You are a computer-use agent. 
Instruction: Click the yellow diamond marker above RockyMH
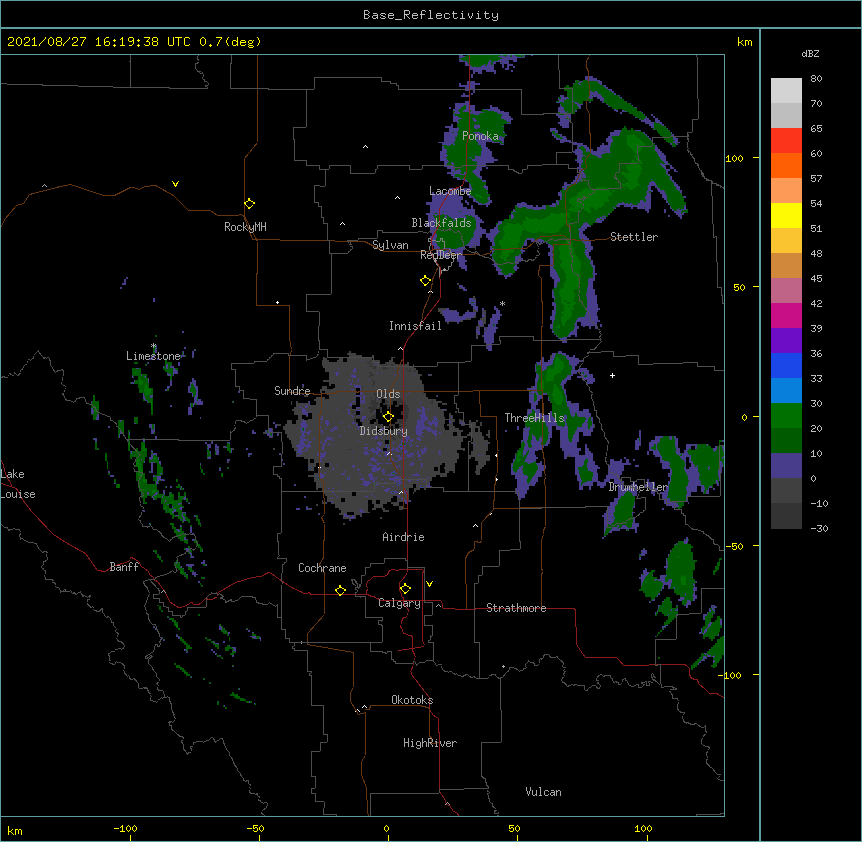(250, 204)
